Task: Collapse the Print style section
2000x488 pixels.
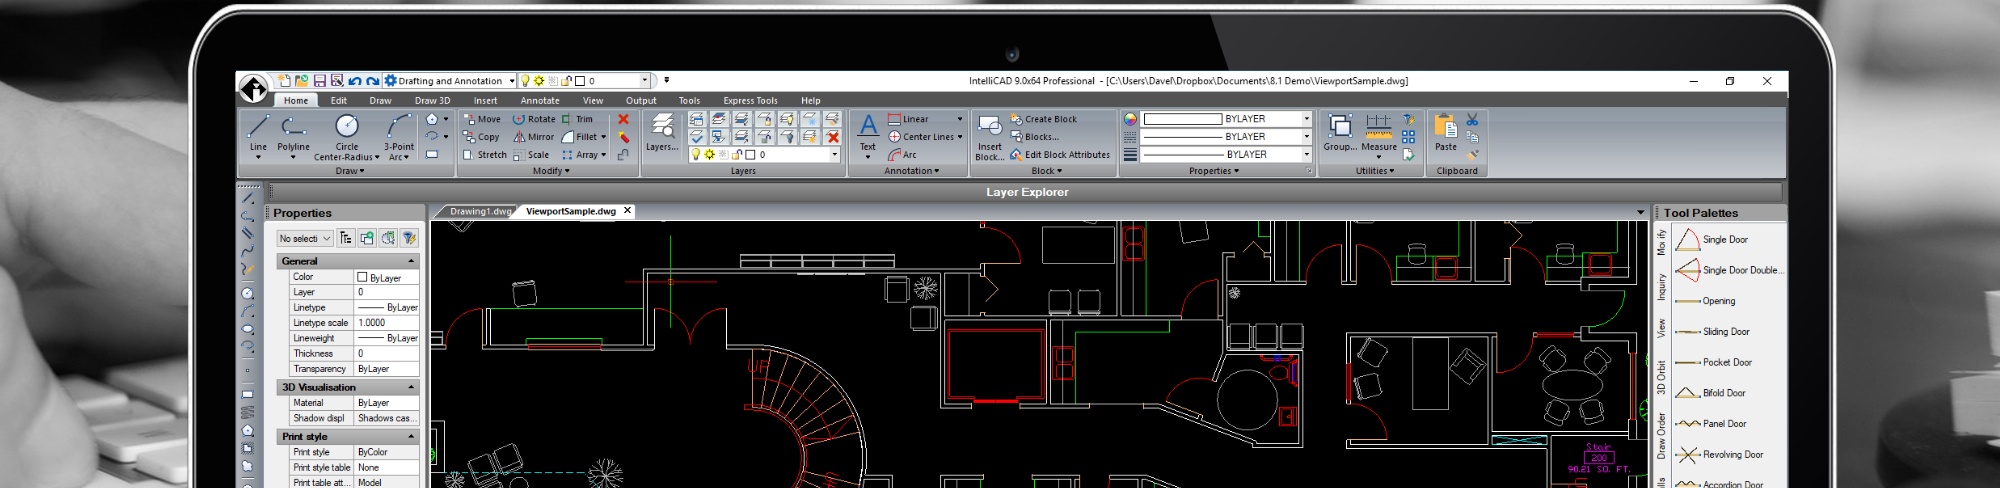Action: (411, 437)
